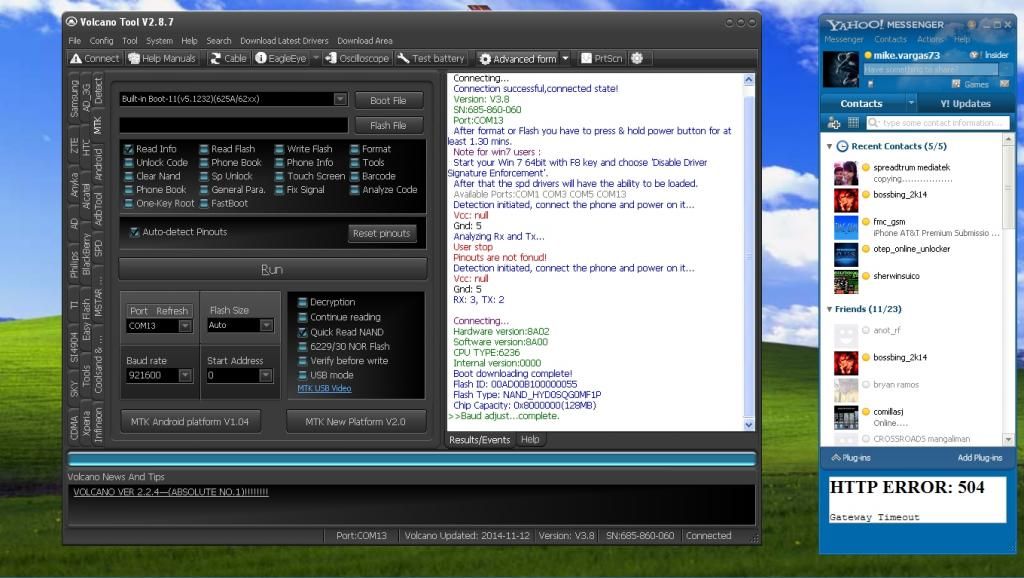Check the Read Flash option
Image resolution: width=1024 pixels, height=578 pixels.
pos(204,149)
